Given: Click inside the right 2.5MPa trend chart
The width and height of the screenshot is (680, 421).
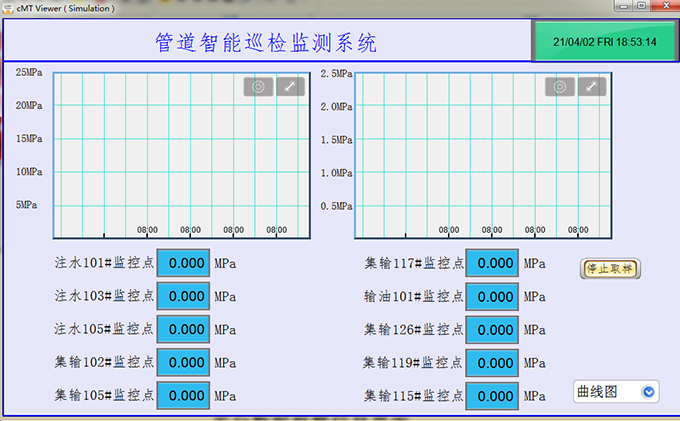Looking at the screenshot, I should 482,160.
